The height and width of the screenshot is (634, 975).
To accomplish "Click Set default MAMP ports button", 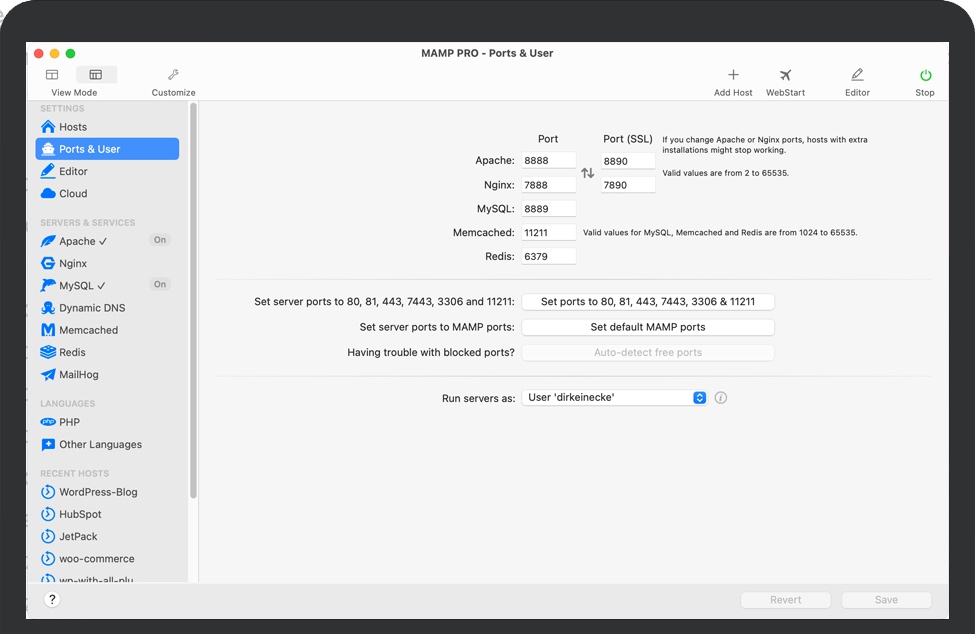I will (647, 327).
